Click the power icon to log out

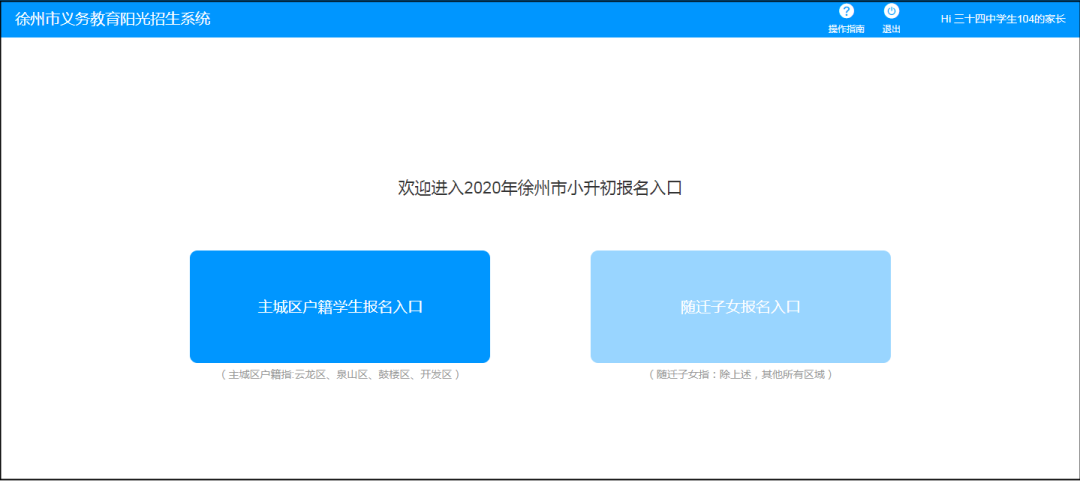(x=891, y=11)
